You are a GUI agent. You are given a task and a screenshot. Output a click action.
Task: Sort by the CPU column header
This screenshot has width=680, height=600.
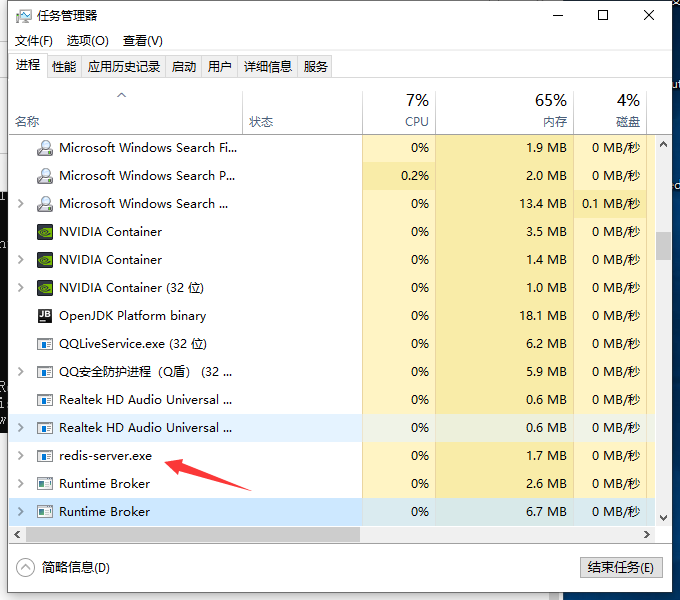[399, 112]
